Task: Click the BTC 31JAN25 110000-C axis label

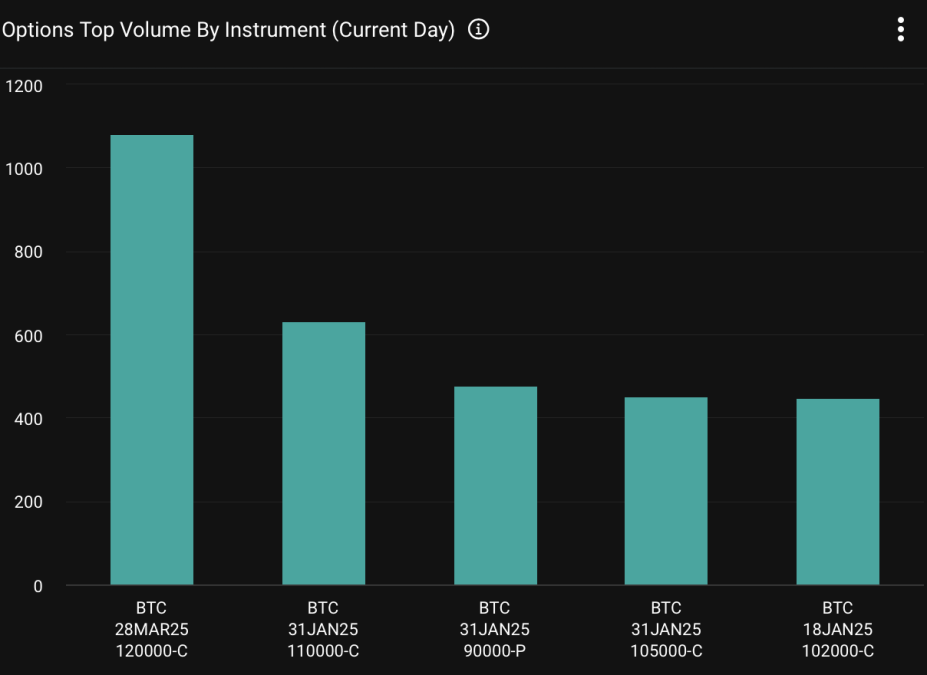Action: [x=323, y=629]
